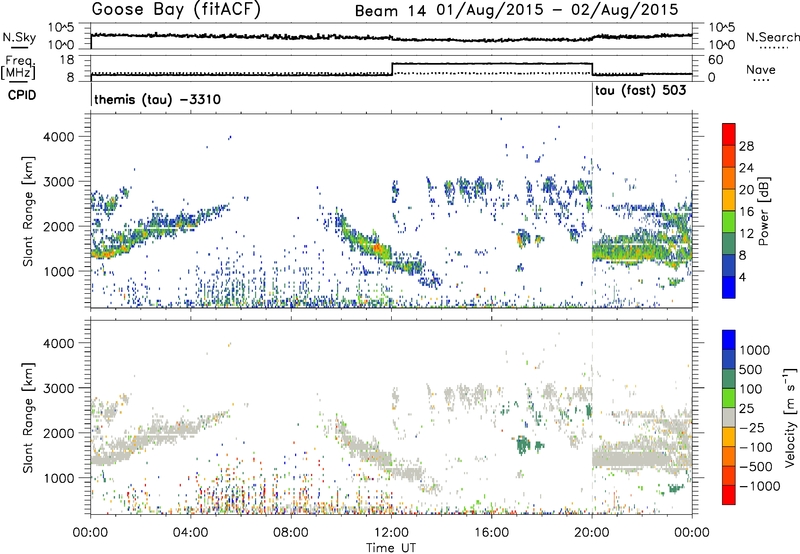Click the "4" tick on Power colorbar
The width and height of the screenshot is (800, 554).
pyautogui.click(x=743, y=277)
